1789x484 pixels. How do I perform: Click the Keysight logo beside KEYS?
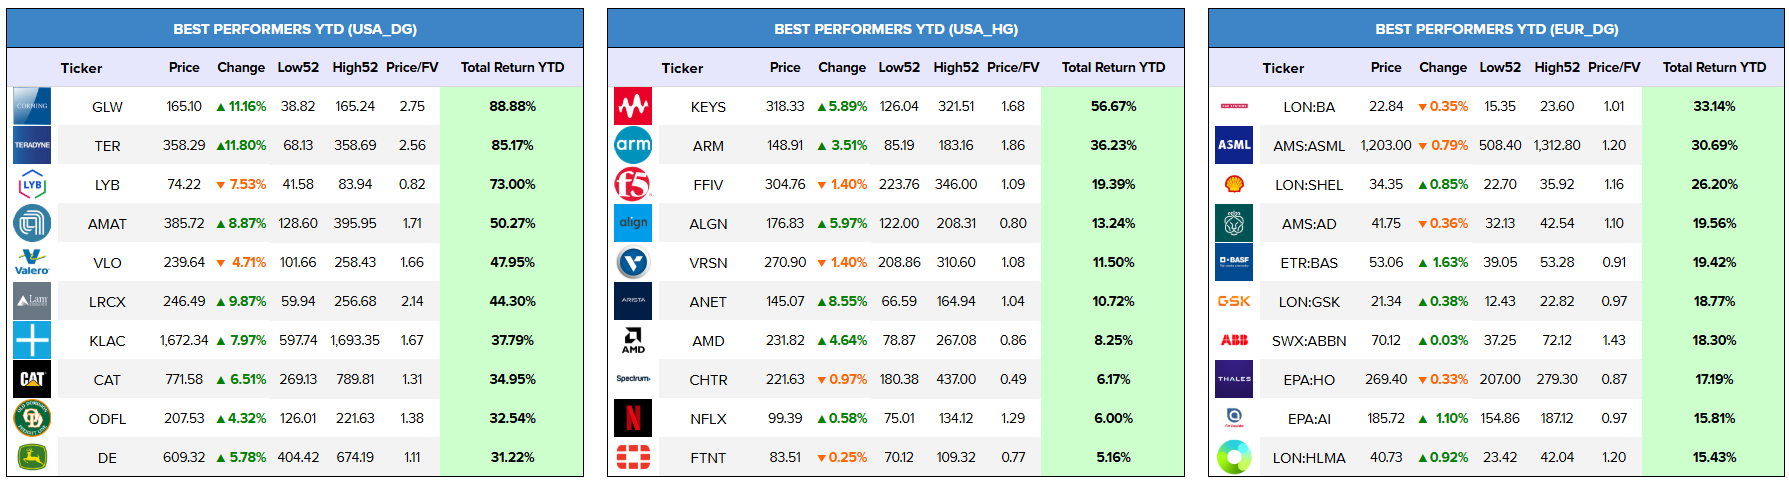[x=633, y=106]
